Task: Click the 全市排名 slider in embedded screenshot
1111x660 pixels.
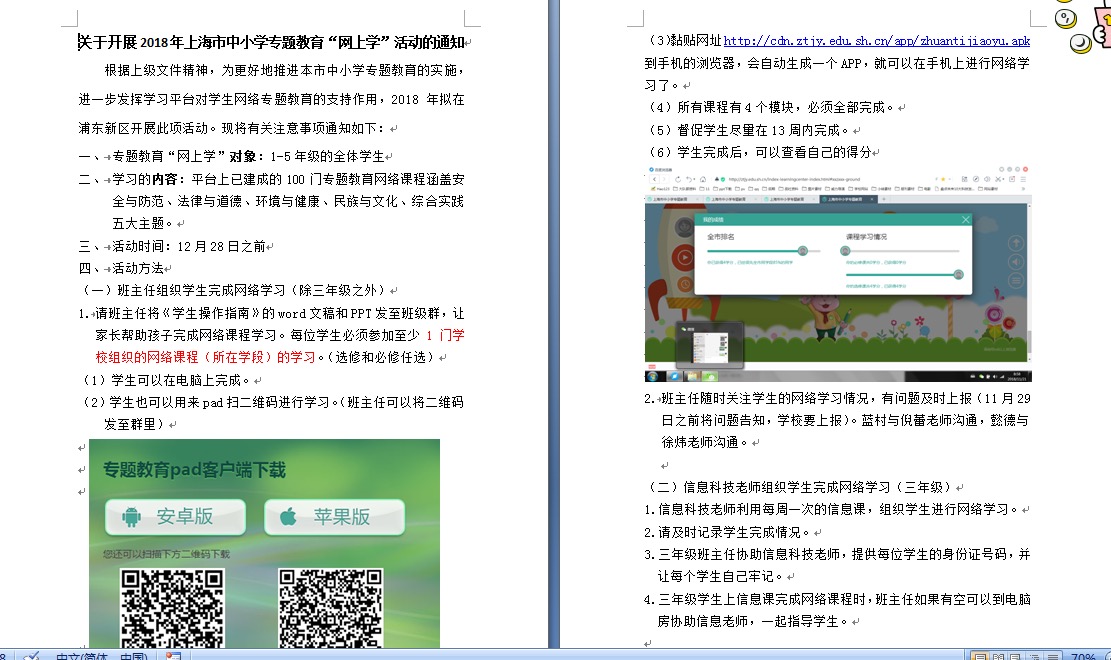Action: pyautogui.click(x=757, y=251)
